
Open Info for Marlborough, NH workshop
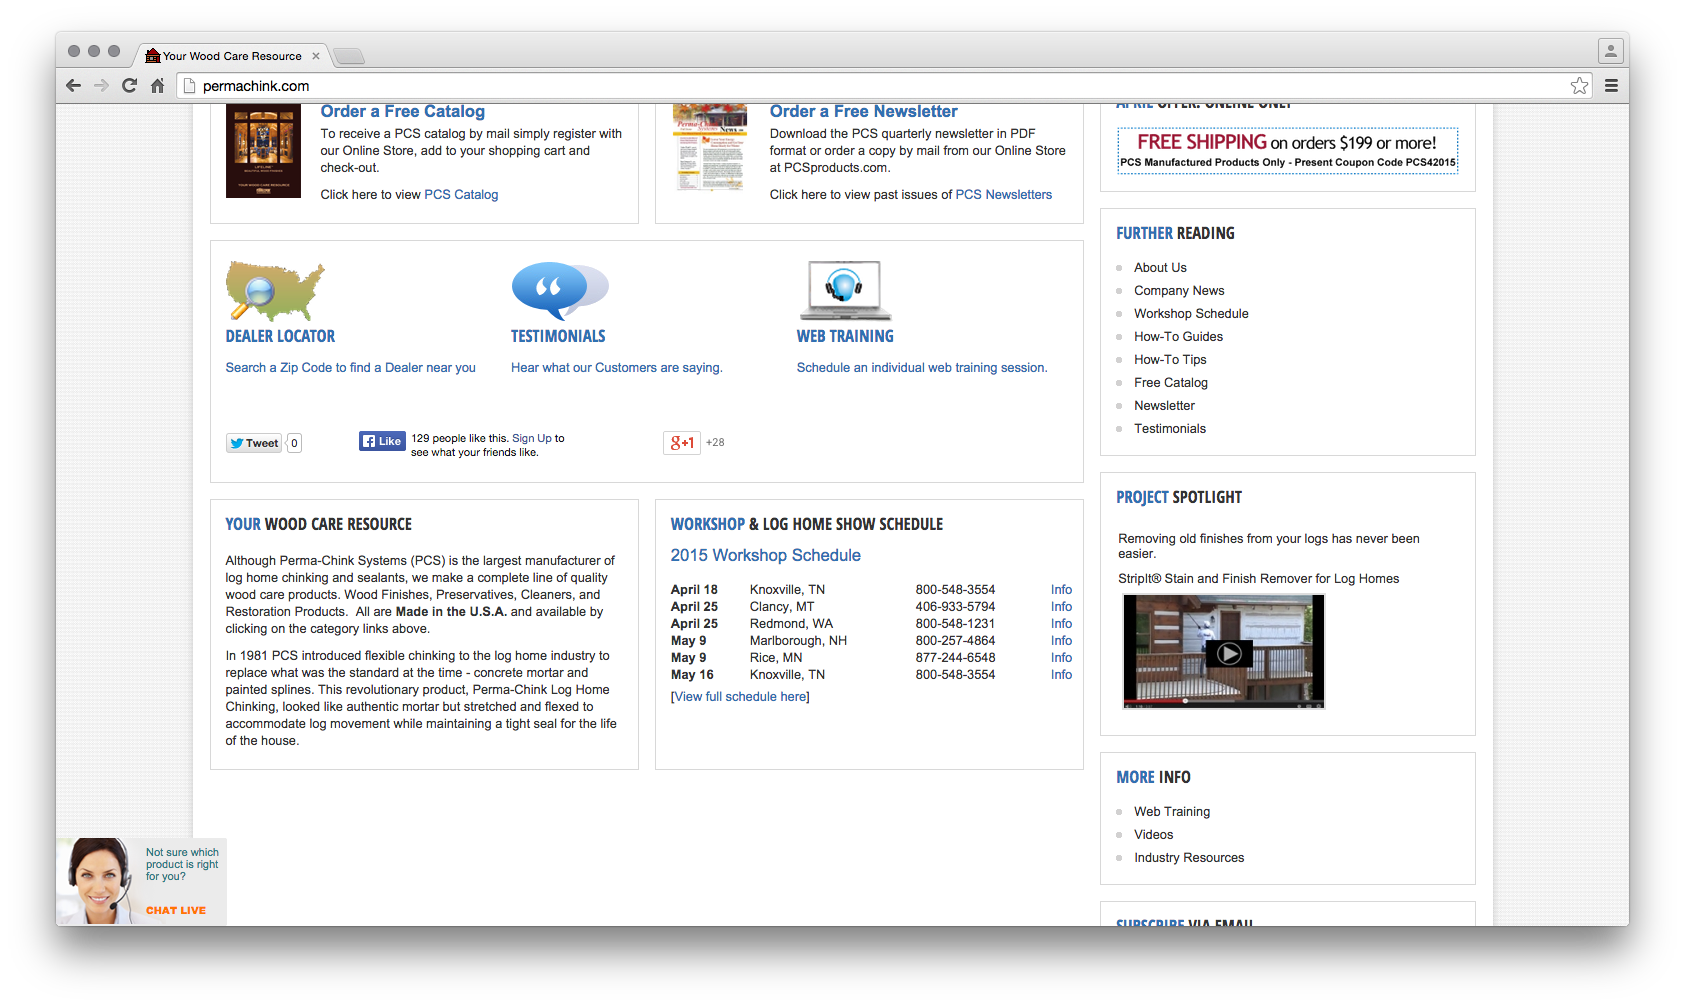pos(1061,641)
